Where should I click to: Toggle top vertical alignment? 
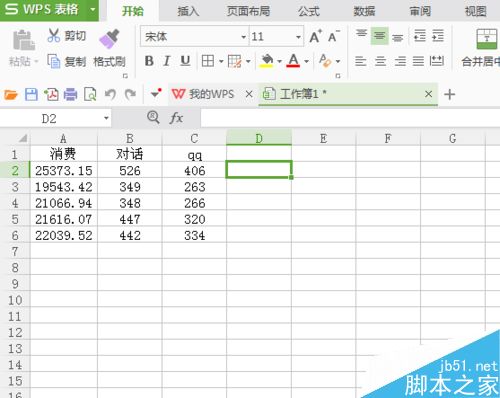click(x=361, y=35)
